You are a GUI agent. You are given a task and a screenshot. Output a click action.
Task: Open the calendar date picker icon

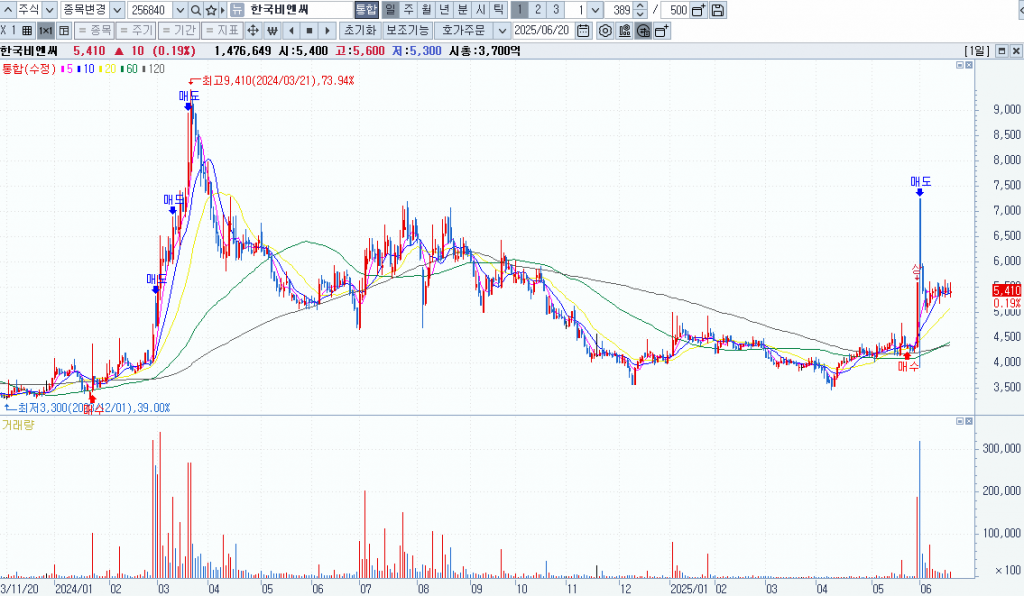(x=582, y=30)
